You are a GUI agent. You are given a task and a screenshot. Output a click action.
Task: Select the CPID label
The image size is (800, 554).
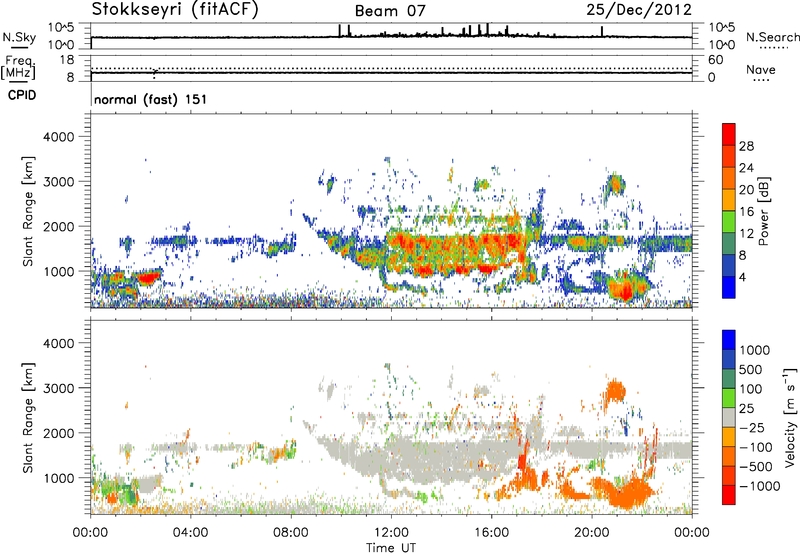coord(22,95)
